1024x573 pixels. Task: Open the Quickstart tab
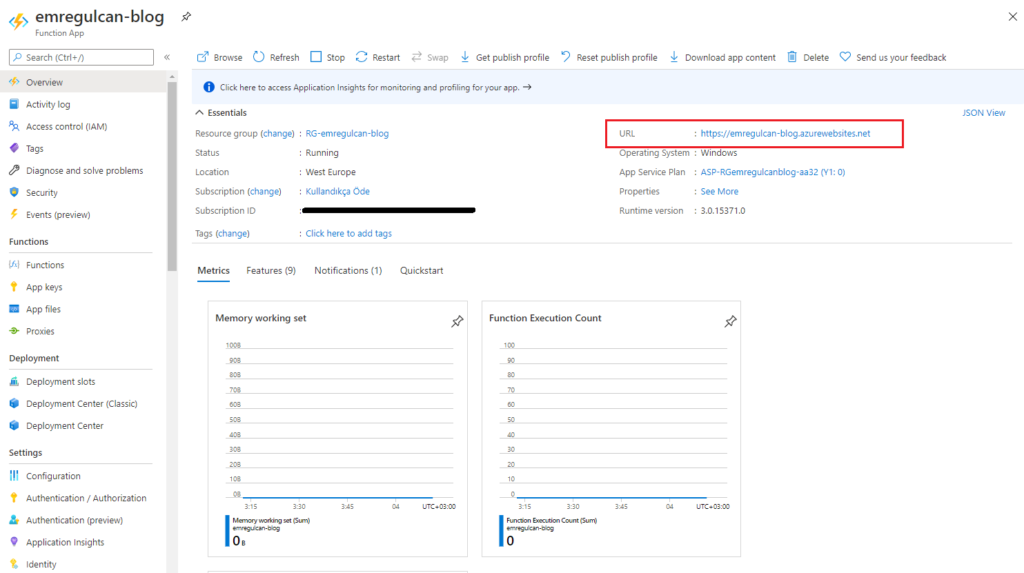pyautogui.click(x=422, y=270)
